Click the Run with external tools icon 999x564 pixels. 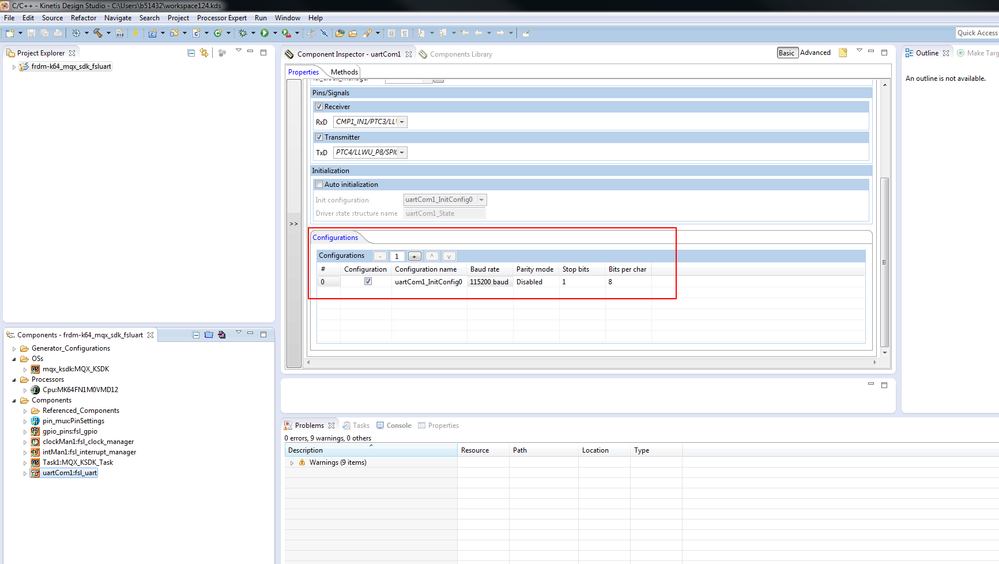coord(287,33)
